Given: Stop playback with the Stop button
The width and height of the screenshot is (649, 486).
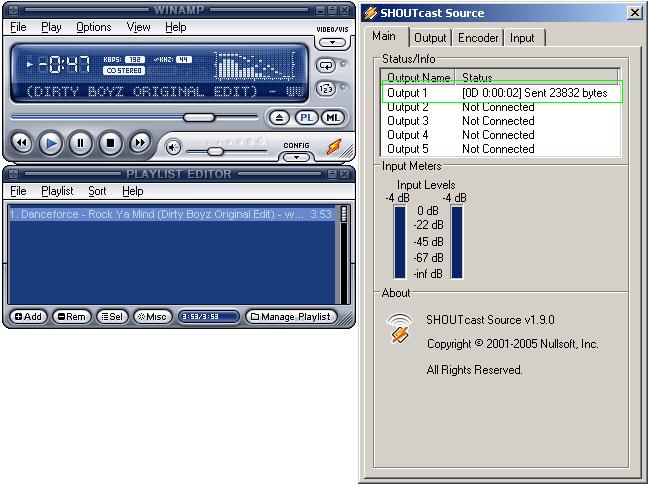Looking at the screenshot, I should click(110, 144).
